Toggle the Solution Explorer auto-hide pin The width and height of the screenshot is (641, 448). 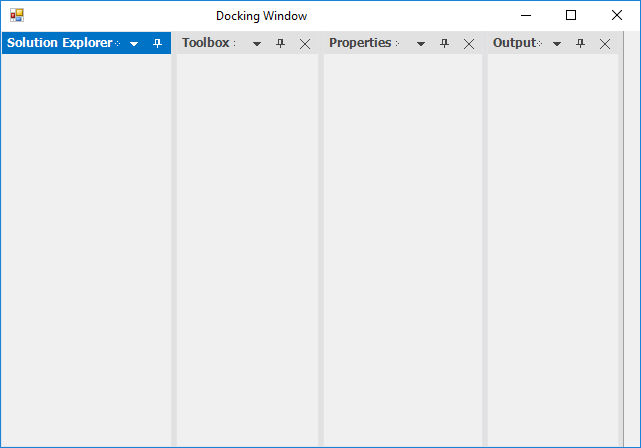click(x=157, y=43)
